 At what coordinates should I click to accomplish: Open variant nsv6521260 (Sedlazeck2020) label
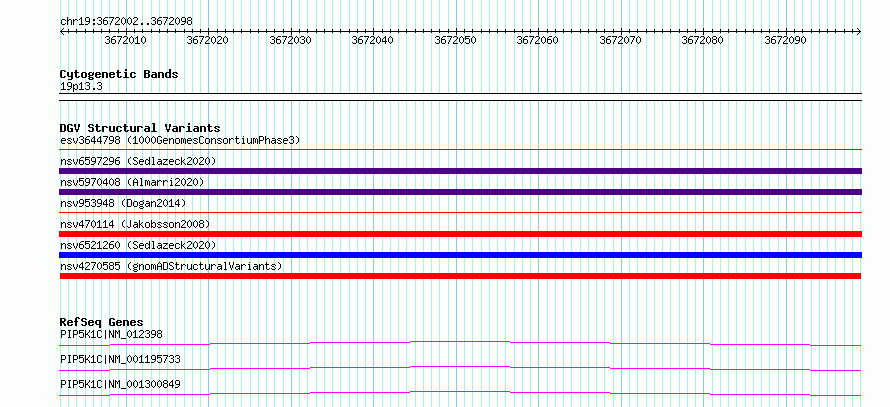[x=138, y=245]
